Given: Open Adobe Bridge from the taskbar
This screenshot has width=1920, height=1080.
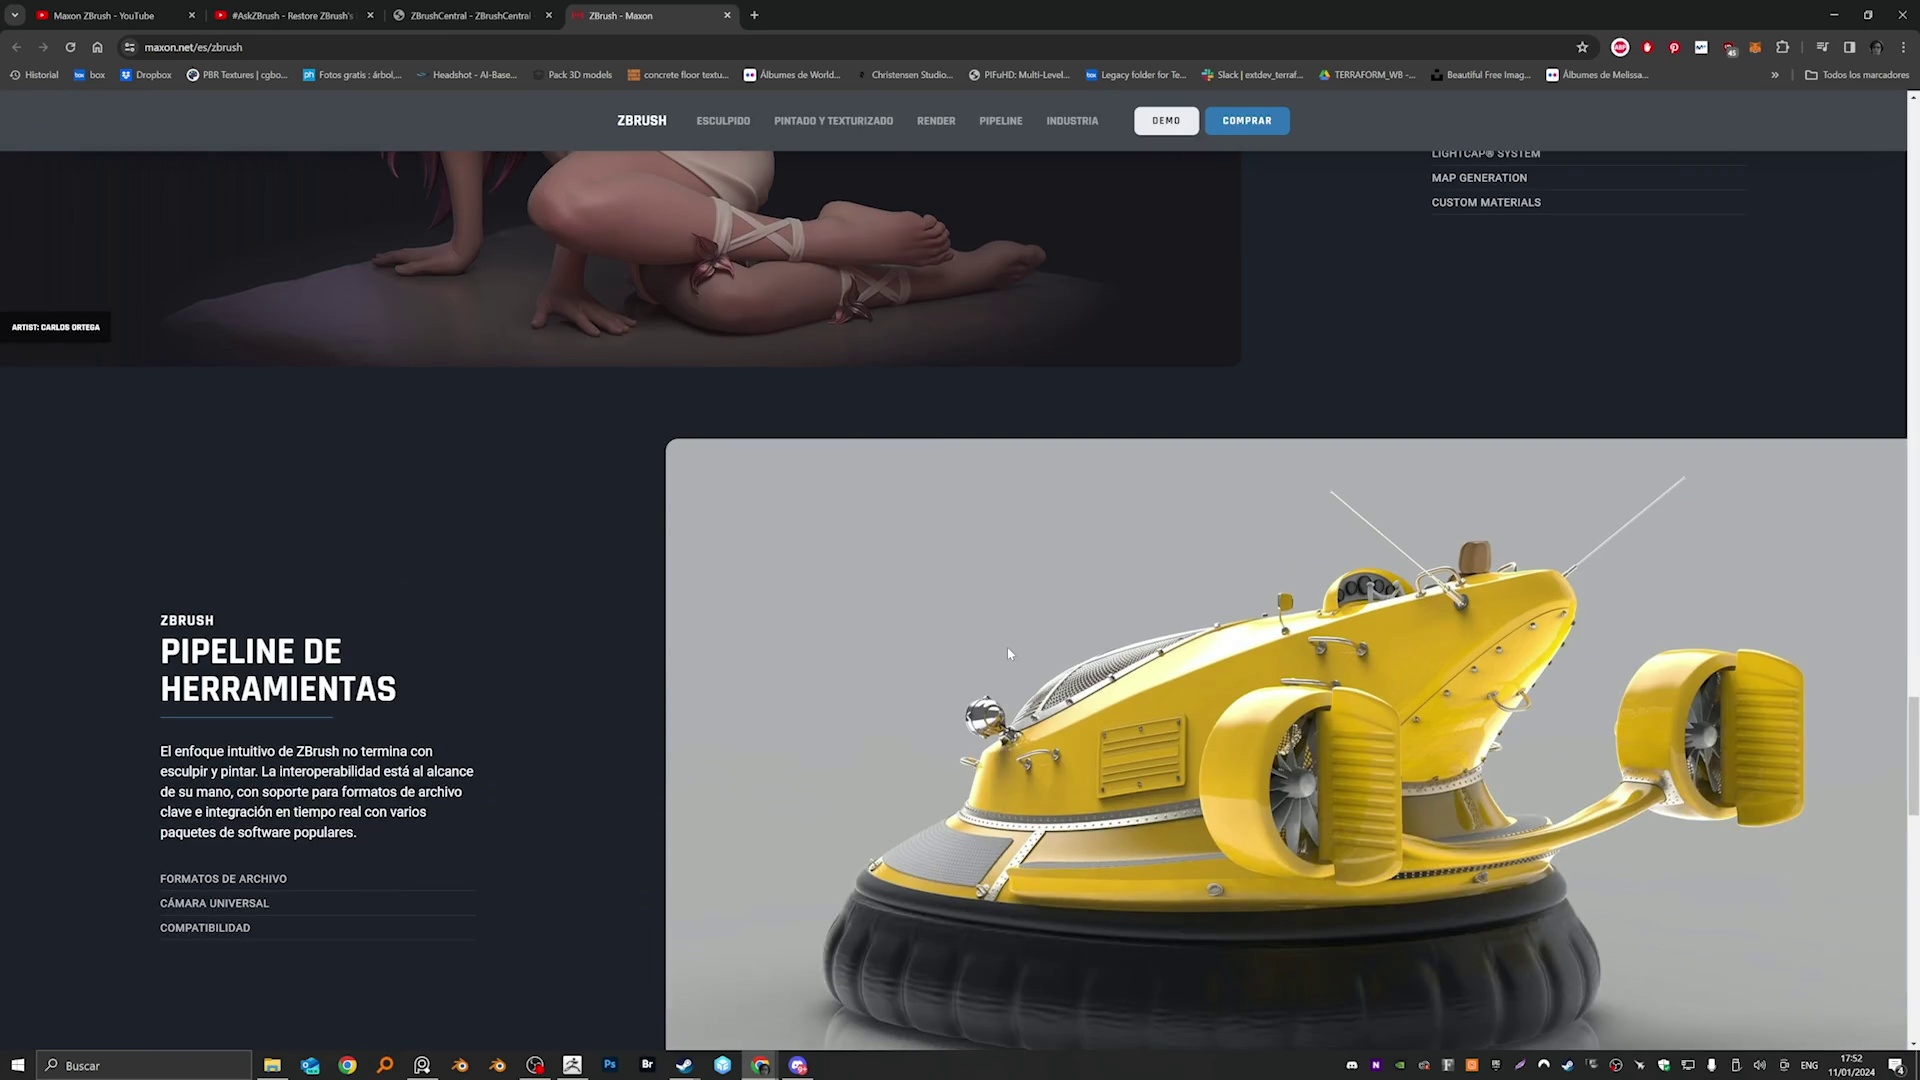Looking at the screenshot, I should click(x=647, y=1065).
